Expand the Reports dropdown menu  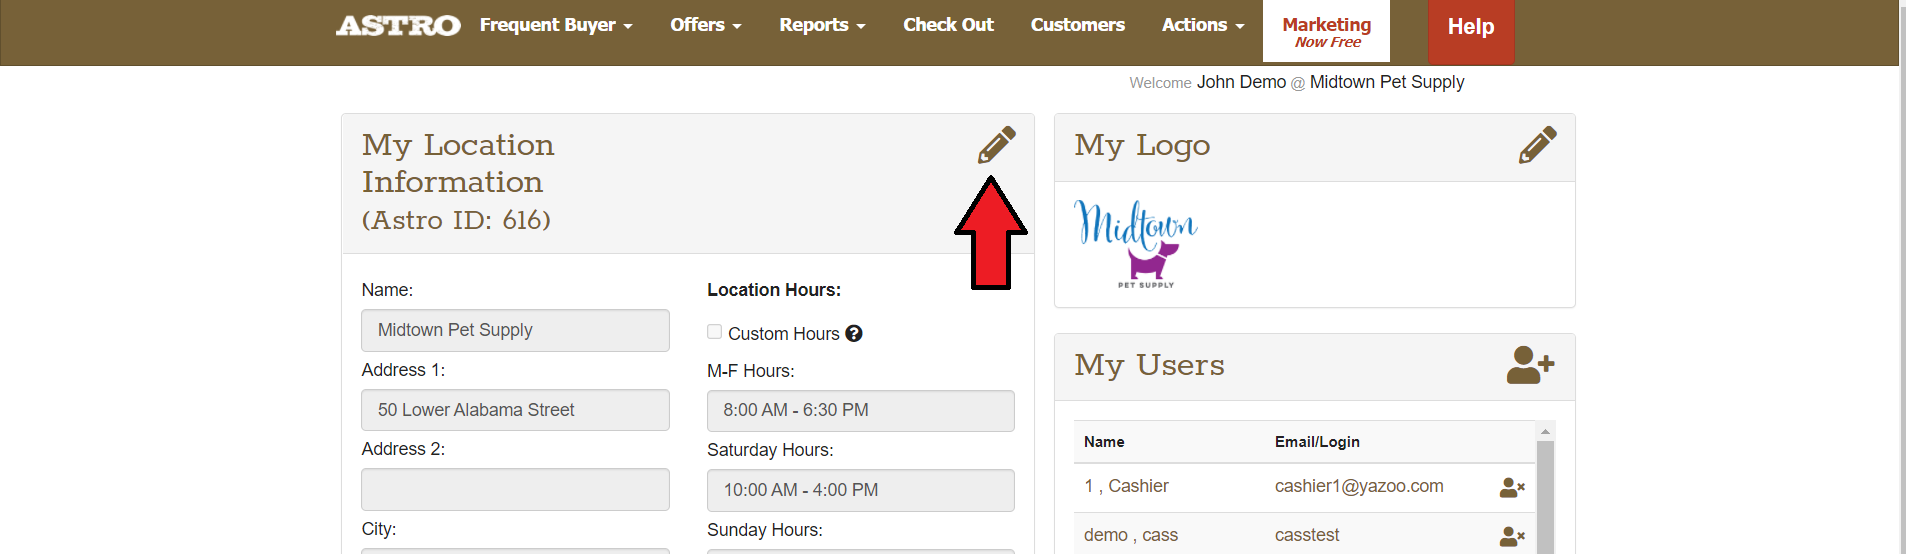(822, 26)
